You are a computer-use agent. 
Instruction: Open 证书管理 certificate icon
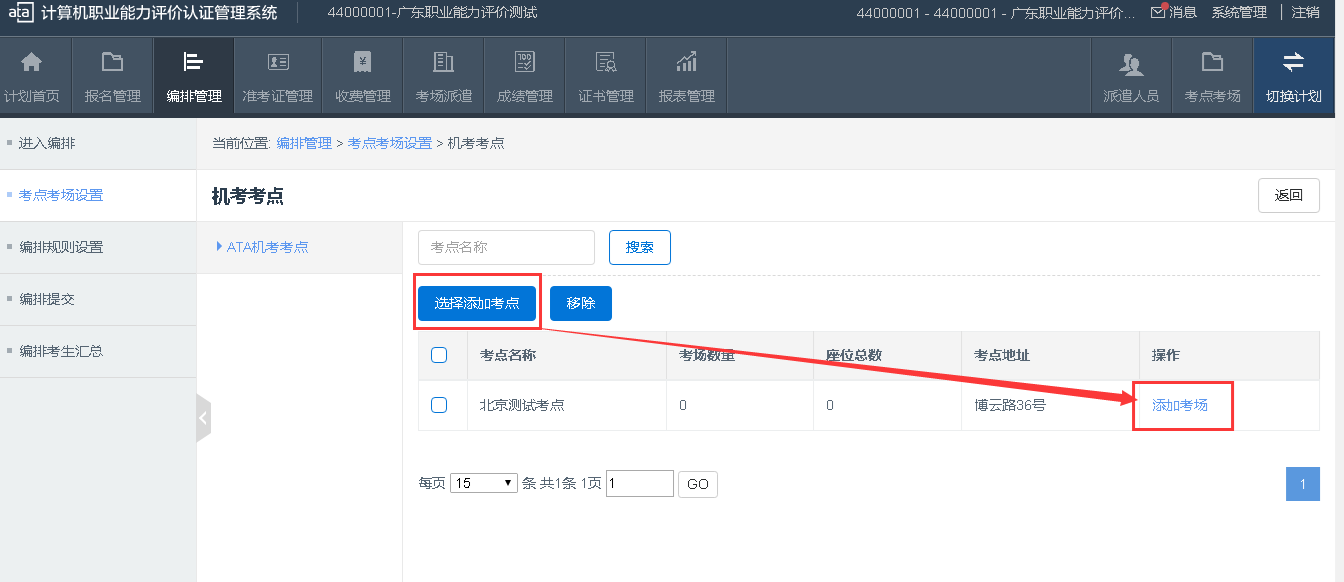point(606,62)
